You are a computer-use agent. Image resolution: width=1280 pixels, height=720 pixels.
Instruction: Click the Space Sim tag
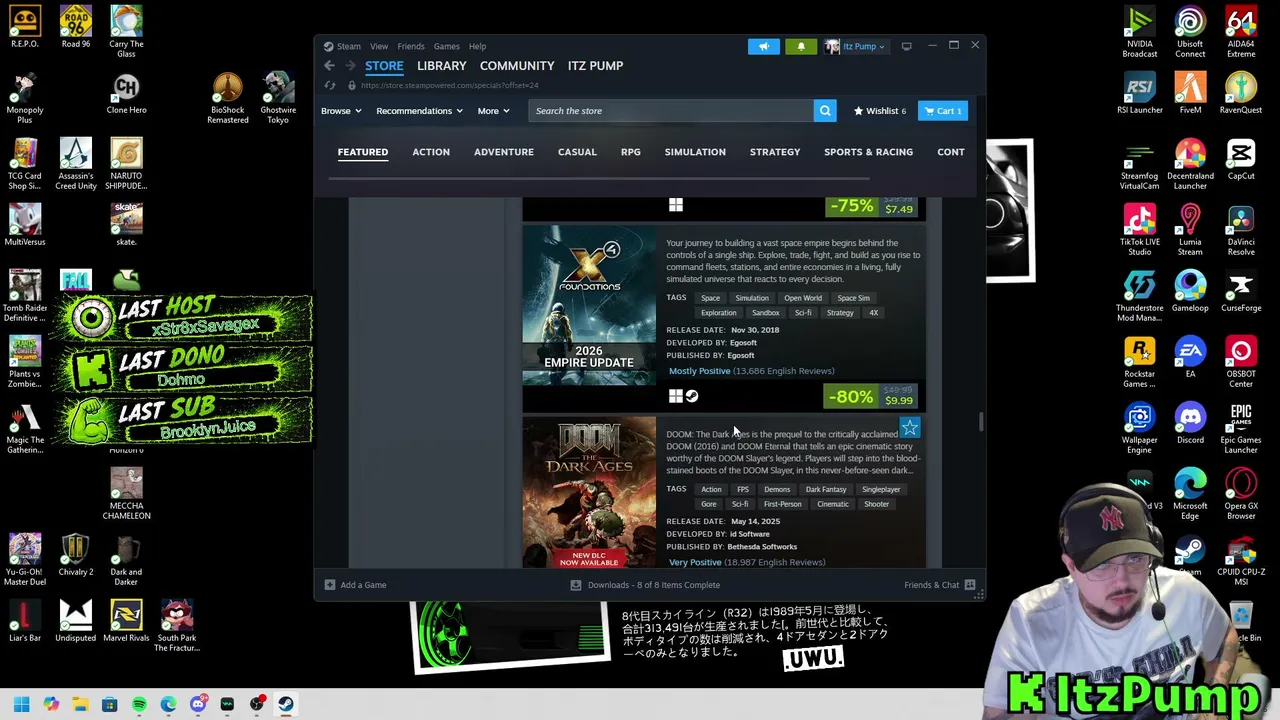(x=853, y=298)
